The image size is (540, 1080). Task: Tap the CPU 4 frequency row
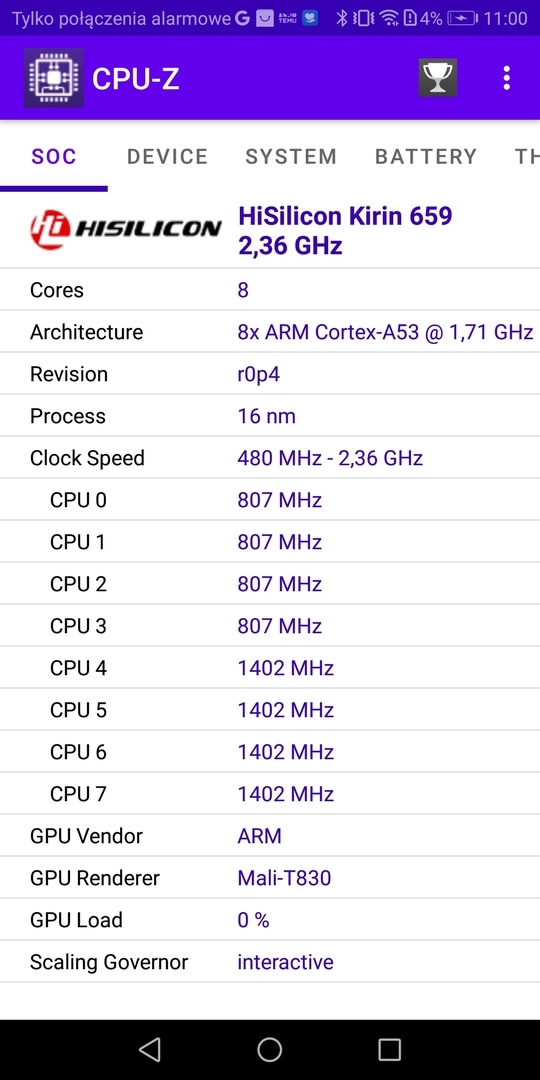point(270,667)
